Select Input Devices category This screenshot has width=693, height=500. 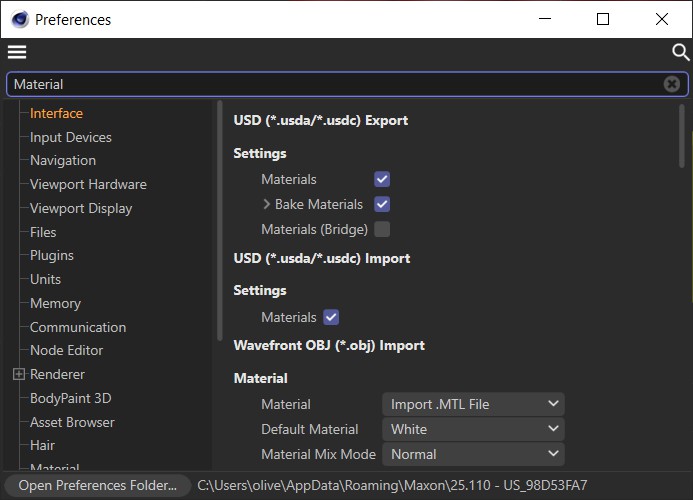[70, 137]
